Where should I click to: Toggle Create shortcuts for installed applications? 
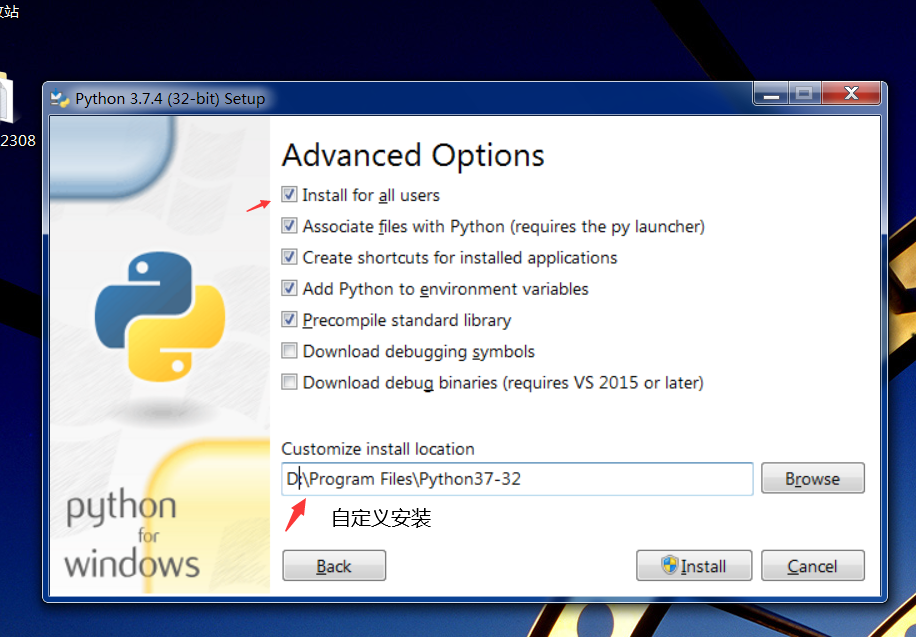click(x=289, y=257)
